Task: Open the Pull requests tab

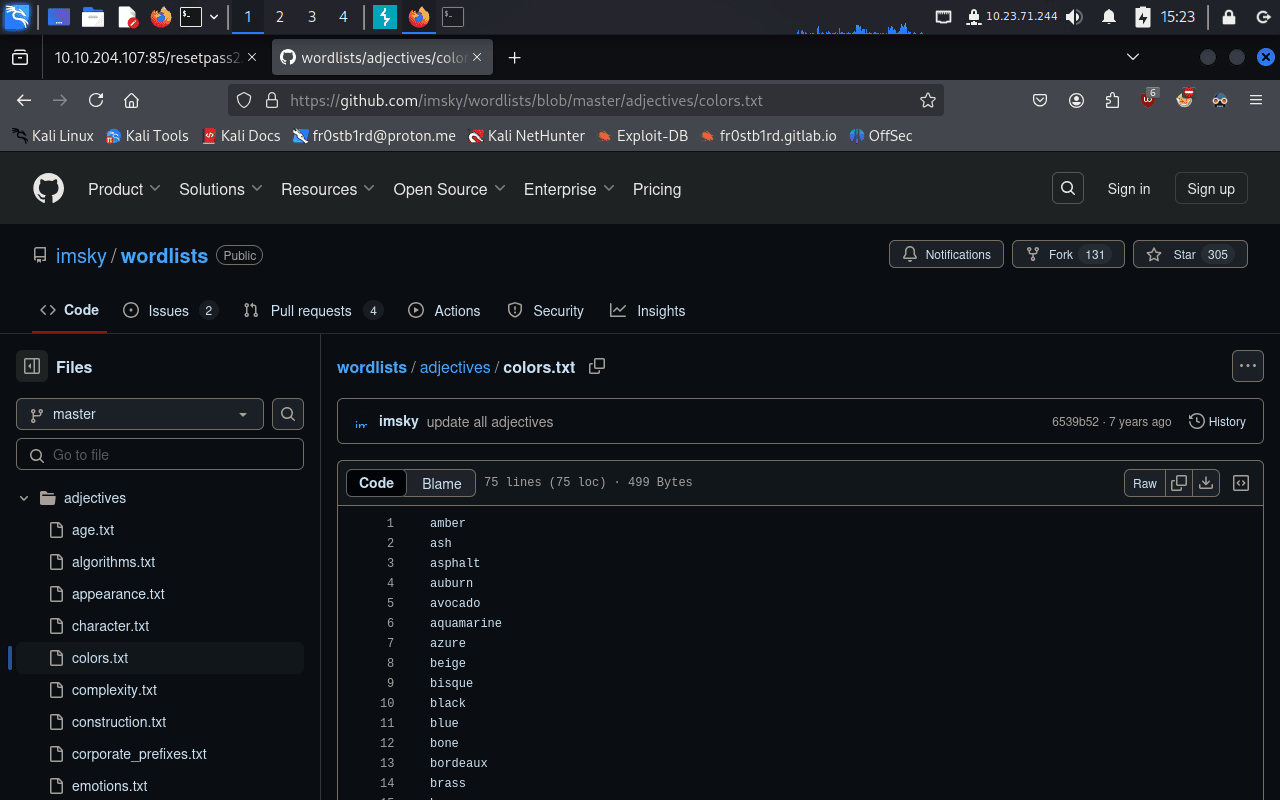Action: (x=311, y=311)
